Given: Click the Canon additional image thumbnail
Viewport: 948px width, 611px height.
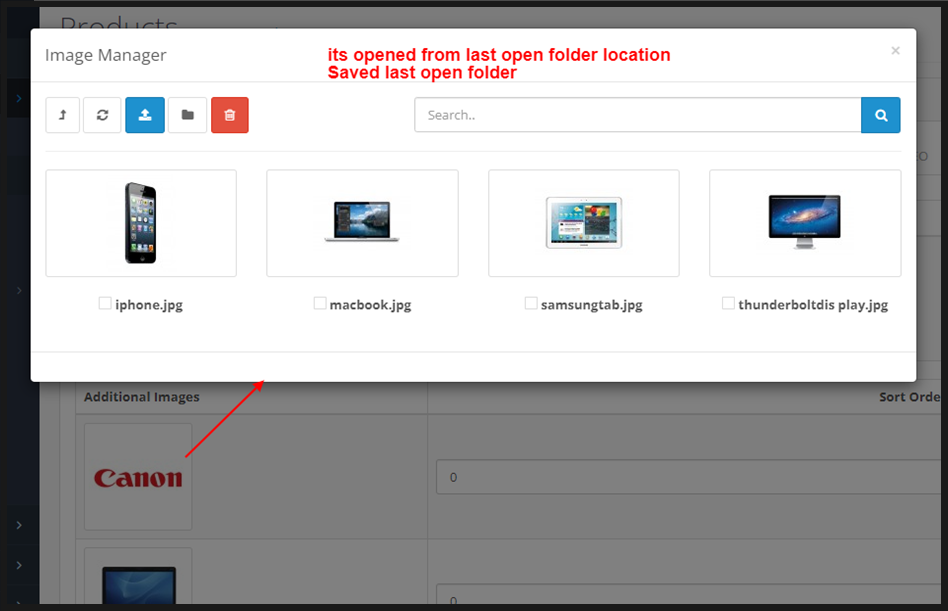Looking at the screenshot, I should point(137,477).
